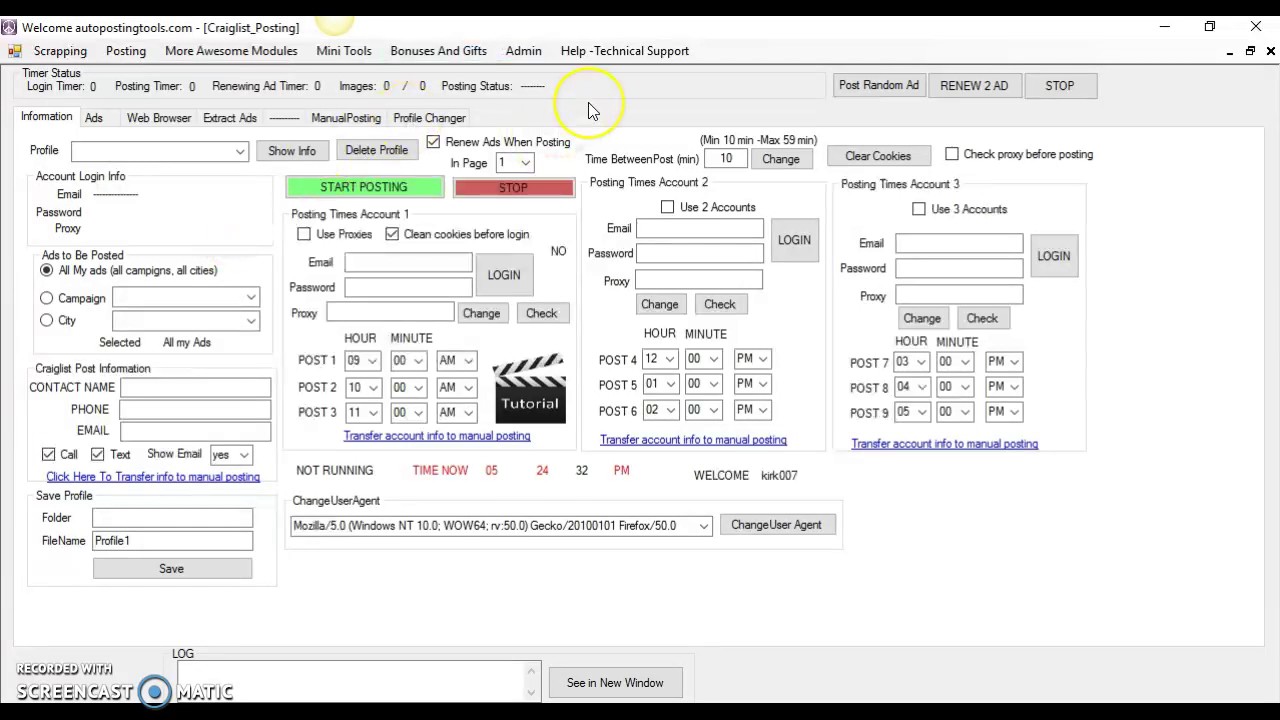
Task: Minimize the inner MDI child window
Action: click(x=1230, y=51)
